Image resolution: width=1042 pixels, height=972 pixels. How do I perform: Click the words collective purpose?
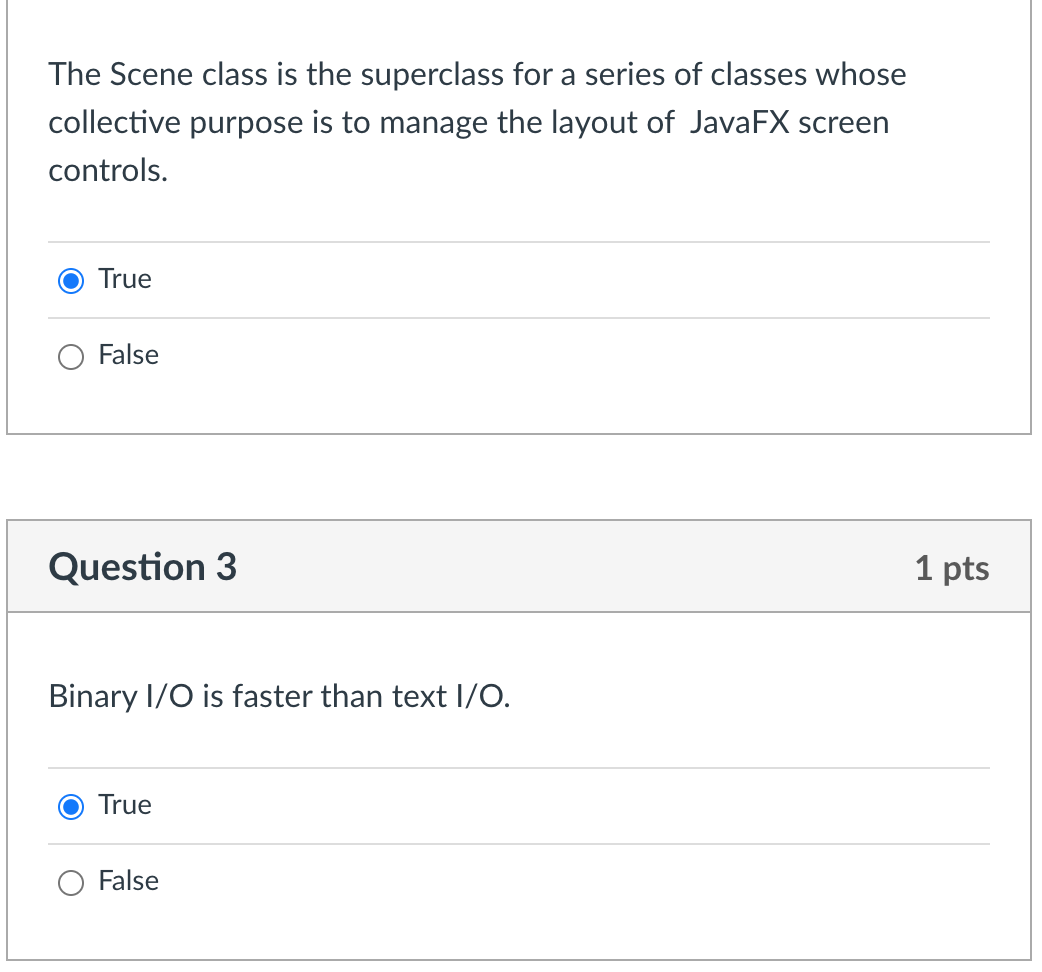point(176,123)
